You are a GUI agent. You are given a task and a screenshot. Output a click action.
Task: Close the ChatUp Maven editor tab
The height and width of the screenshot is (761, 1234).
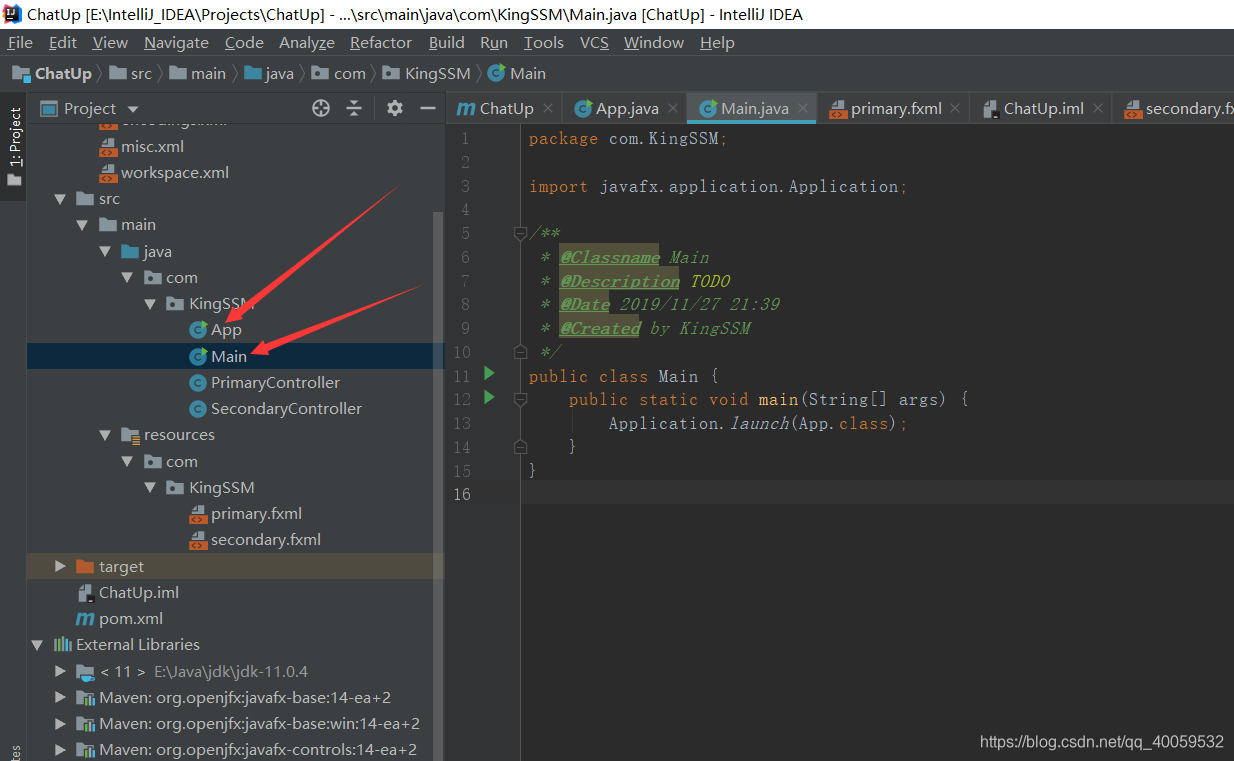548,108
